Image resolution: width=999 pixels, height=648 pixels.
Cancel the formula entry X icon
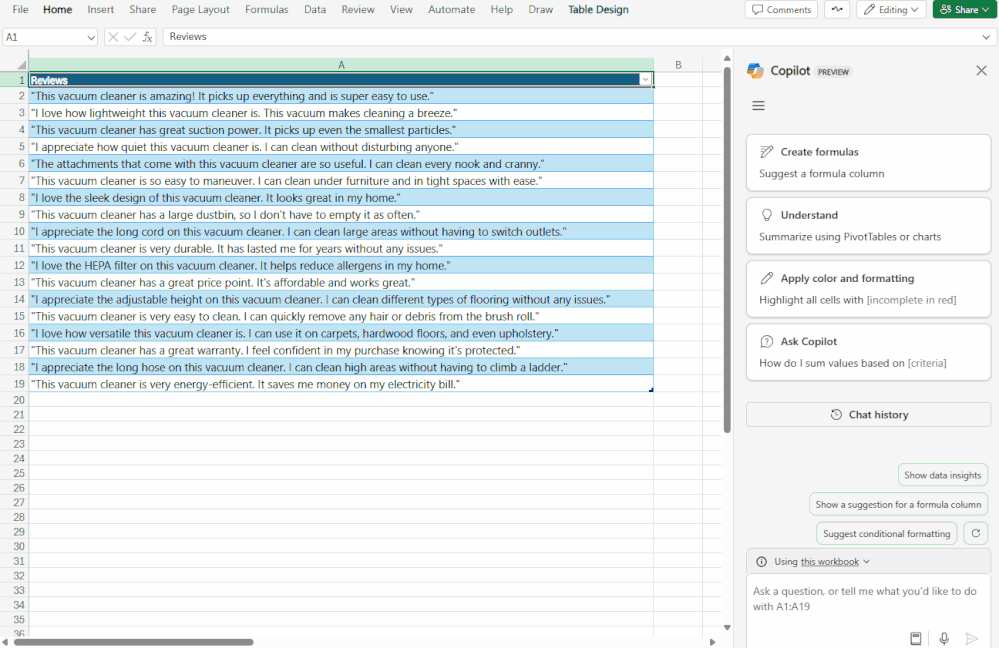[113, 37]
